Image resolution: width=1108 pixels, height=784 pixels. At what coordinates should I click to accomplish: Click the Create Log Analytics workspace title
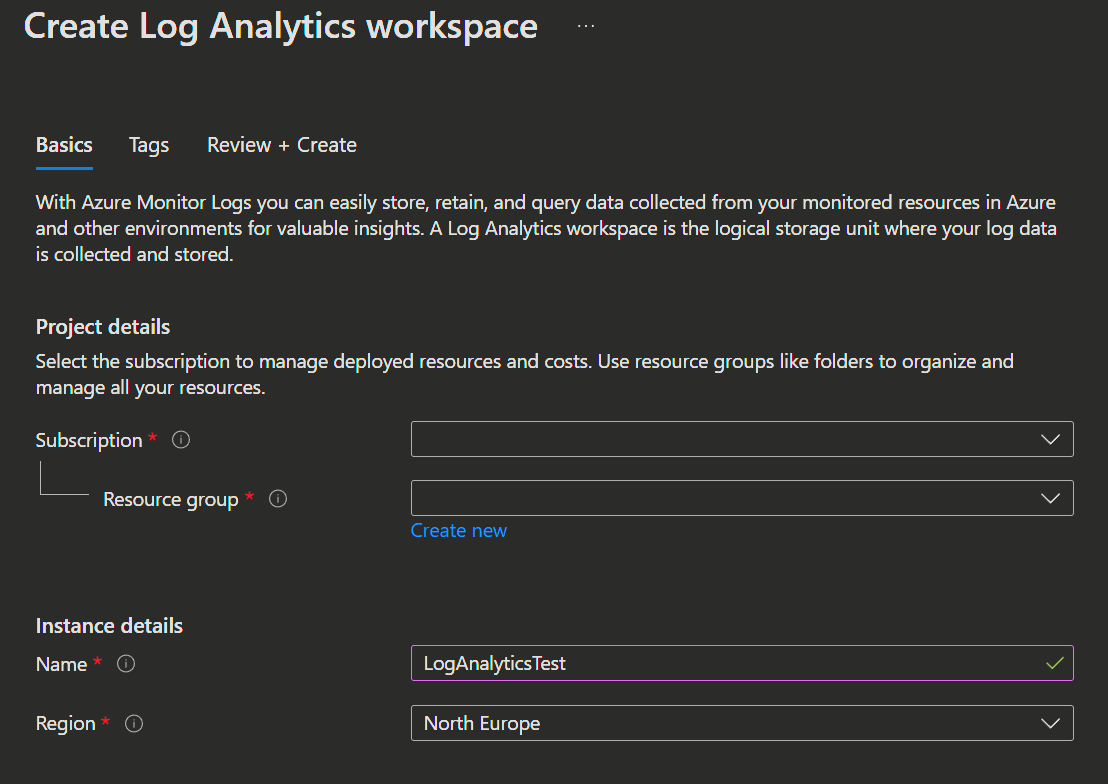(281, 27)
